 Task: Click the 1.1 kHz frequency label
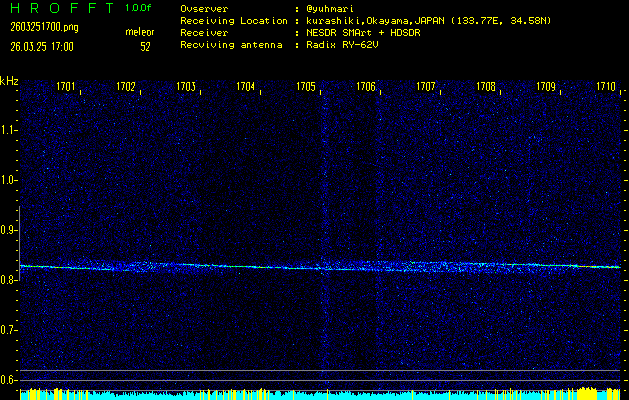tap(7, 130)
